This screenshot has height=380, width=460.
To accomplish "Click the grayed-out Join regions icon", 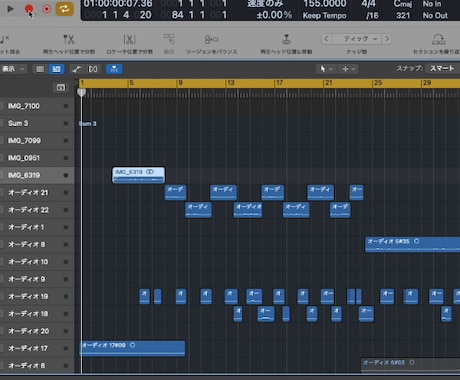I will pyautogui.click(x=169, y=39).
